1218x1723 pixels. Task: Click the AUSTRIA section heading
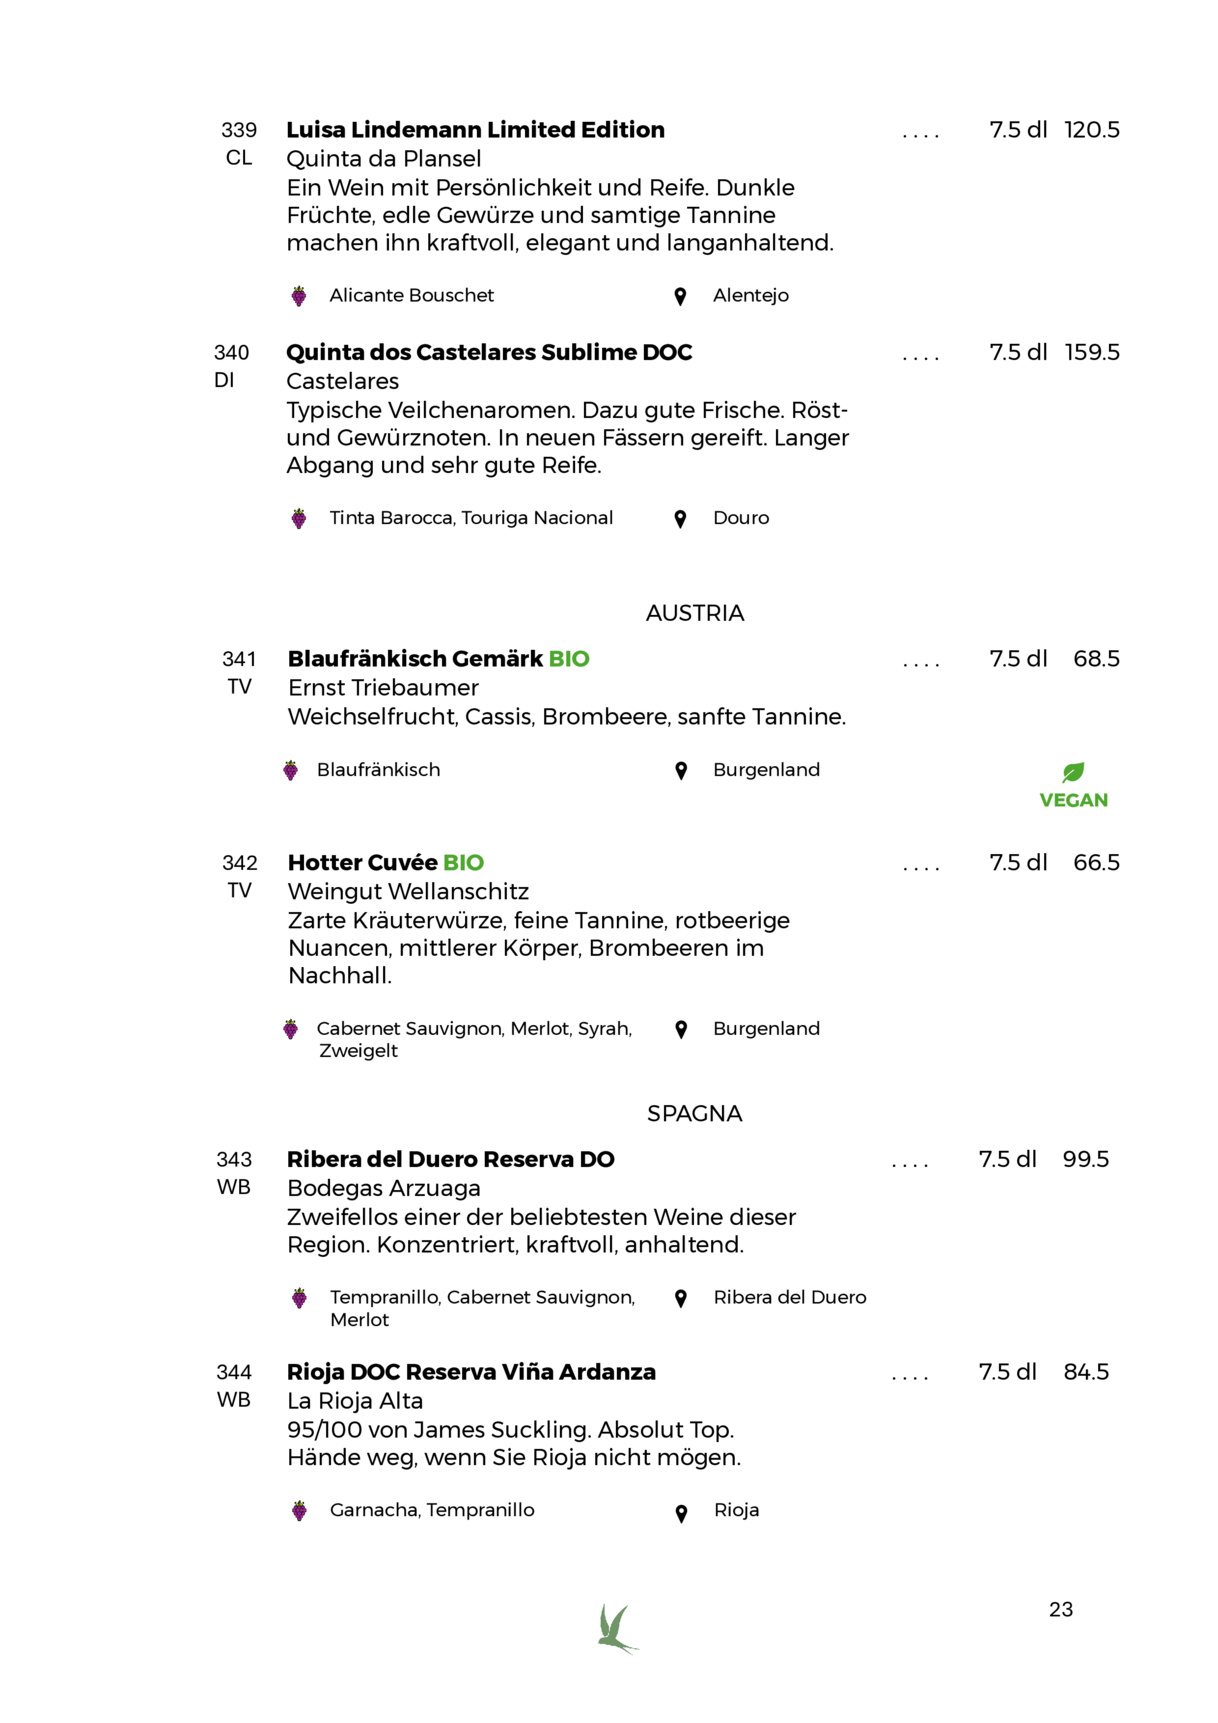tap(695, 614)
